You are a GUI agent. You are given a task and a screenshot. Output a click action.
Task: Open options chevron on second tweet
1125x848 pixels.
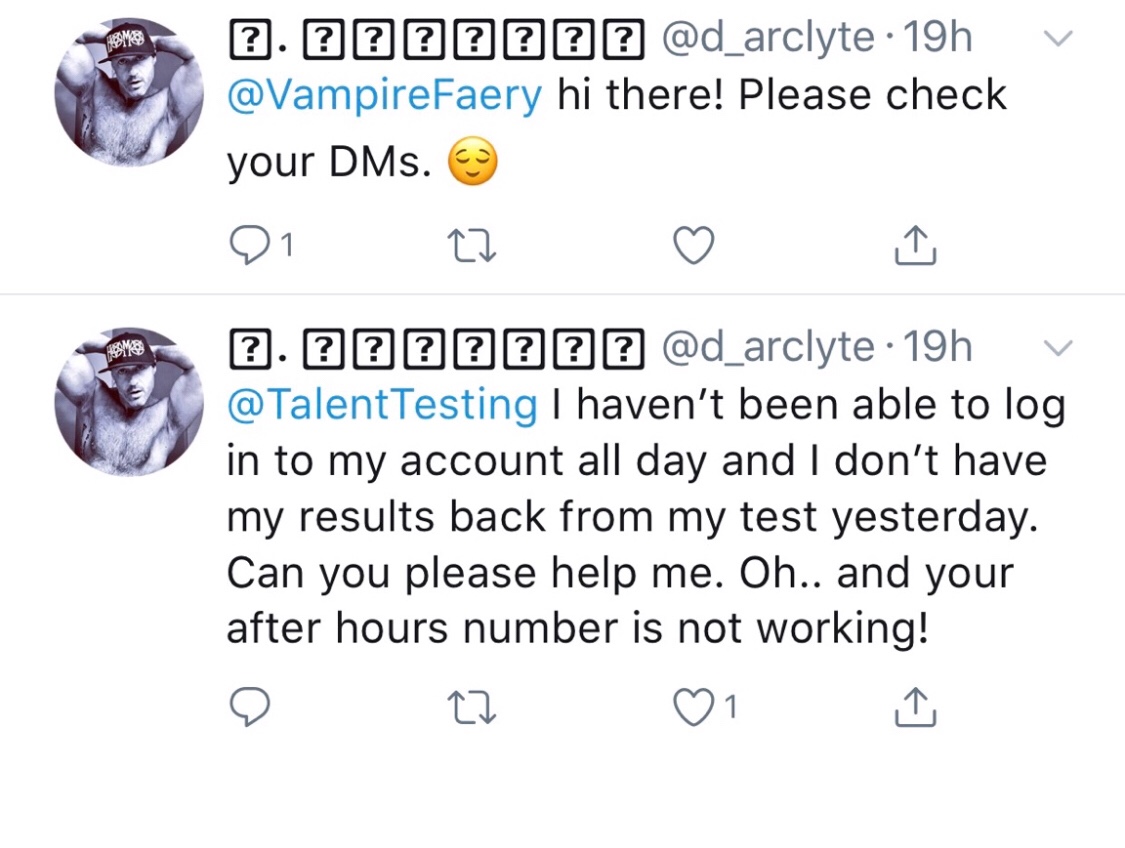coord(1057,349)
